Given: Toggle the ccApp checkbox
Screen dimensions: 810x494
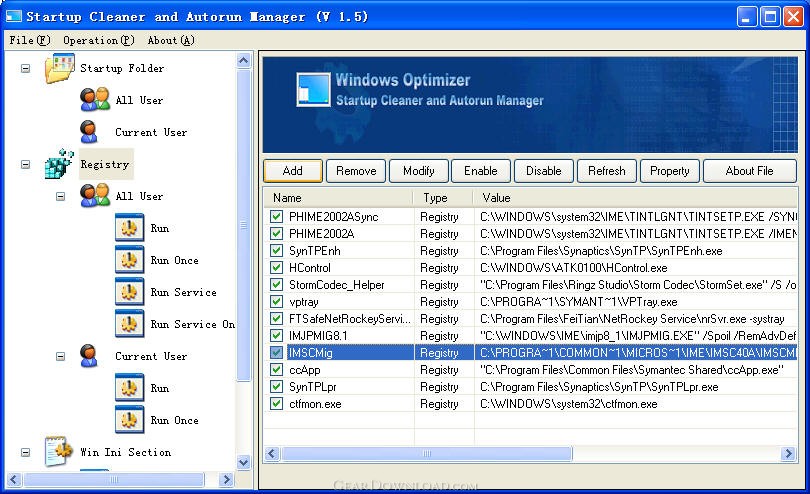Looking at the screenshot, I should tap(276, 370).
